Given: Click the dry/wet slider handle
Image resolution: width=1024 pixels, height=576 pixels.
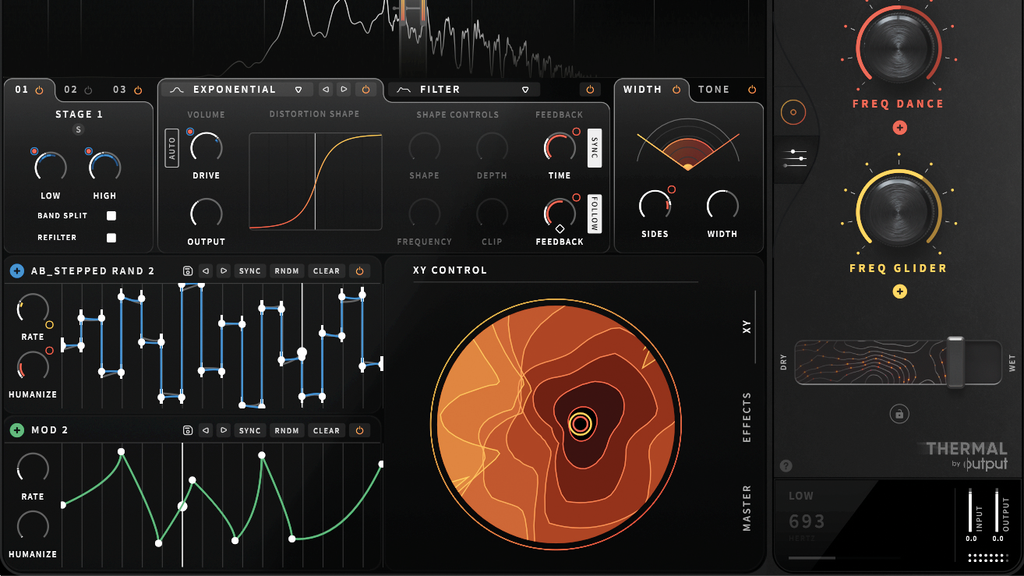Looking at the screenshot, I should coord(955,362).
